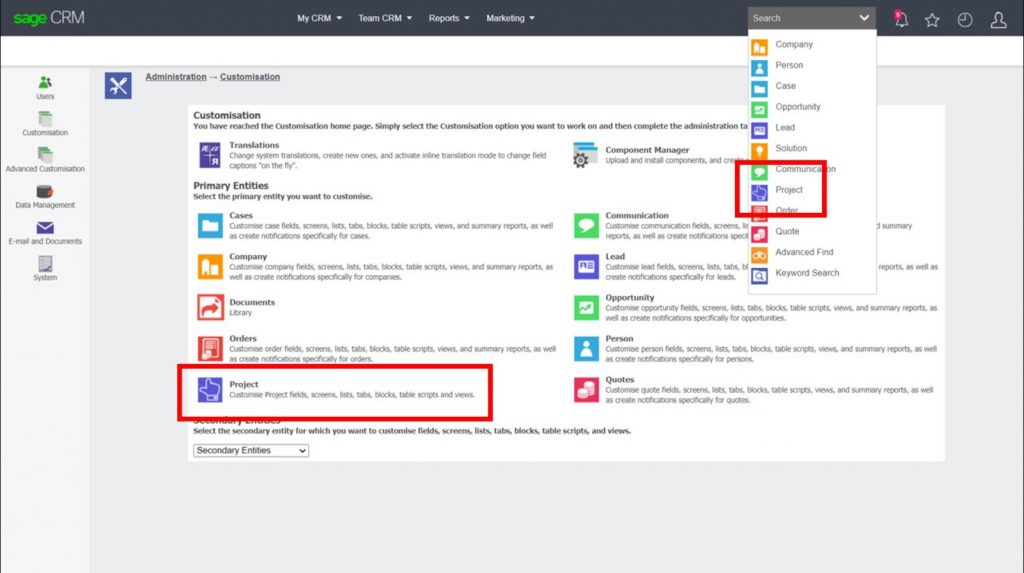Screen dimensions: 1024x573
Task: Open the Cases customisation link
Action: pyautogui.click(x=241, y=215)
